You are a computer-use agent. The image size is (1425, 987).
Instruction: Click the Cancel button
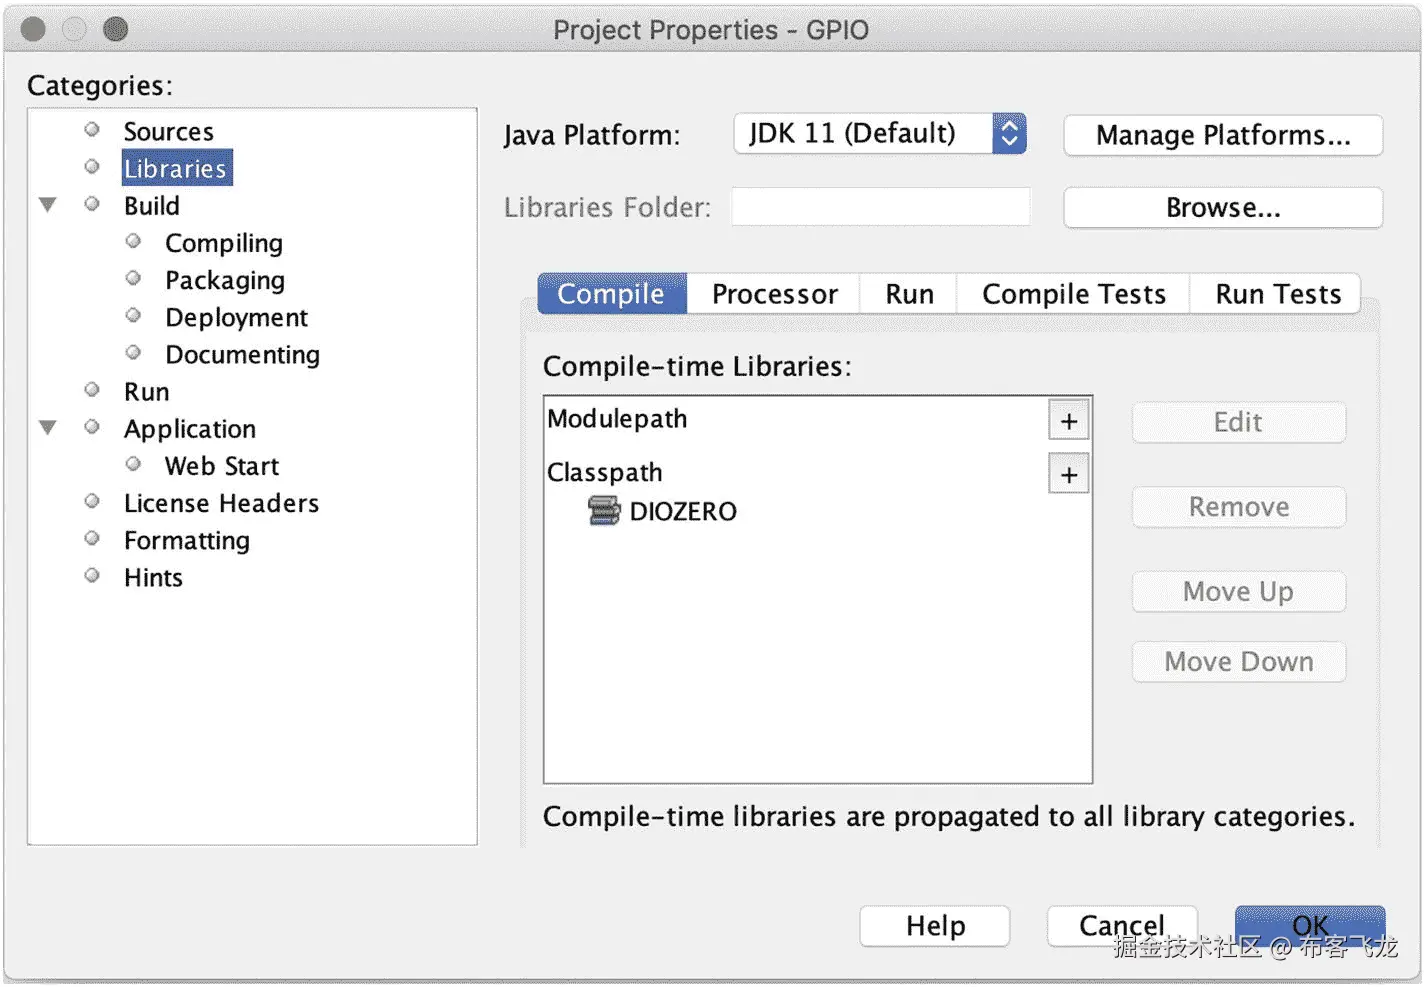coord(1121,925)
